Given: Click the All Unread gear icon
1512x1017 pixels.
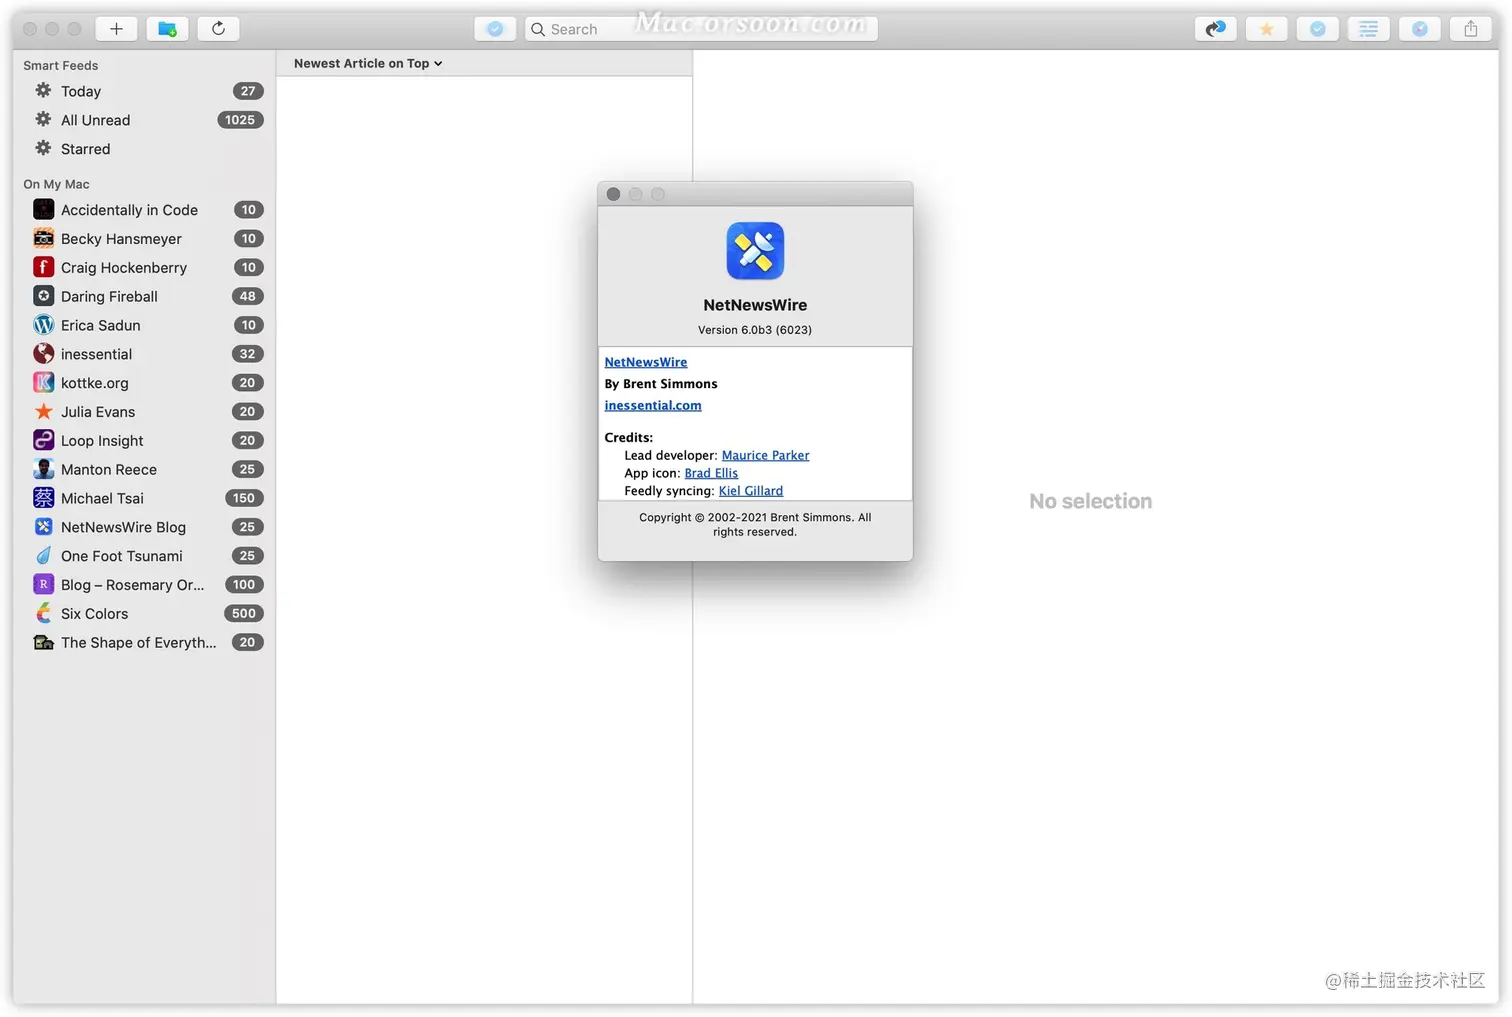Looking at the screenshot, I should click(x=43, y=119).
